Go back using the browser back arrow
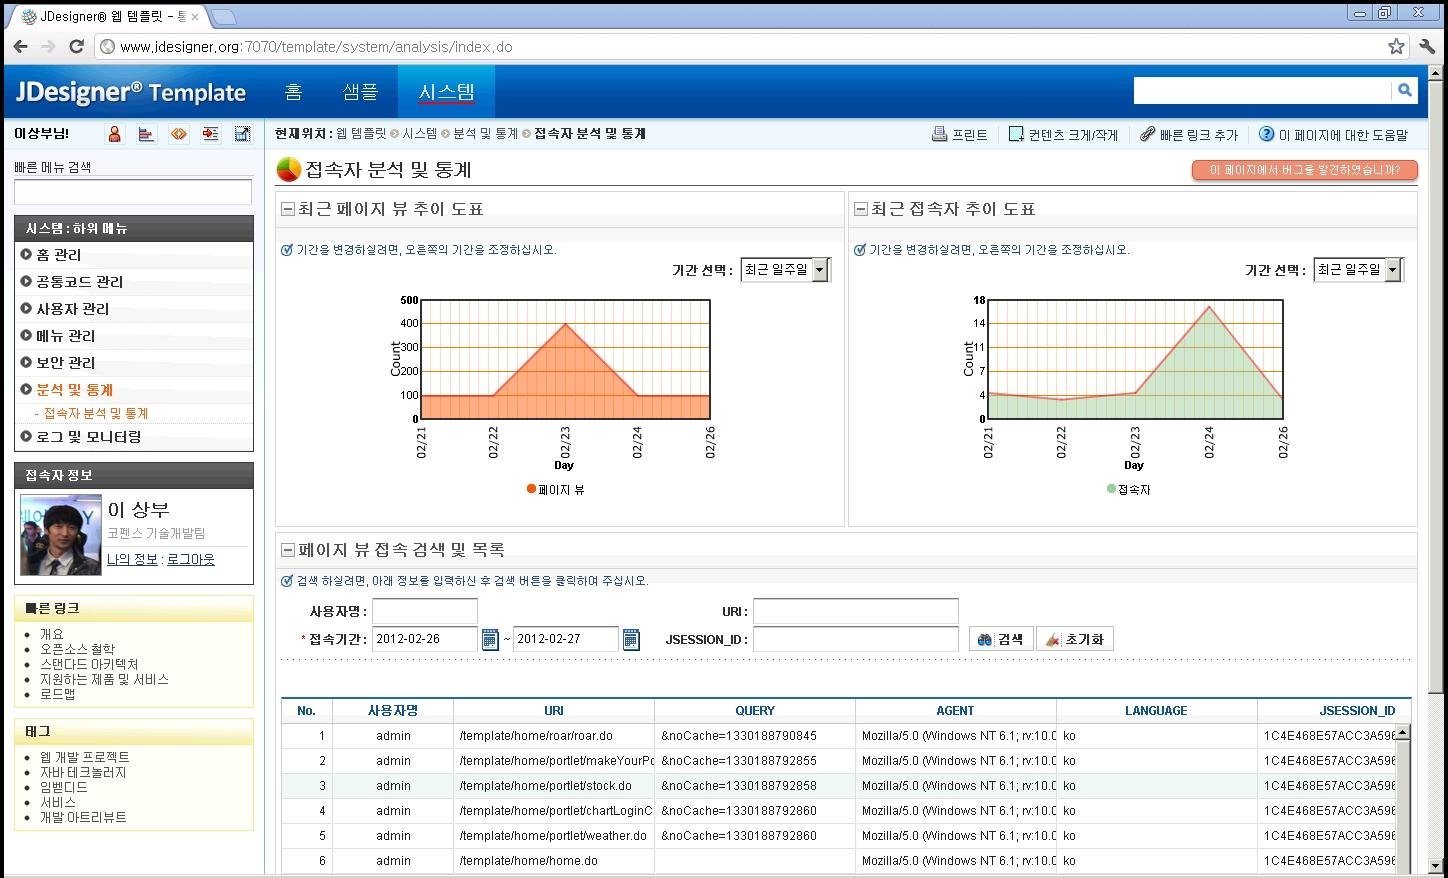The width and height of the screenshot is (1448, 878). 20,46
